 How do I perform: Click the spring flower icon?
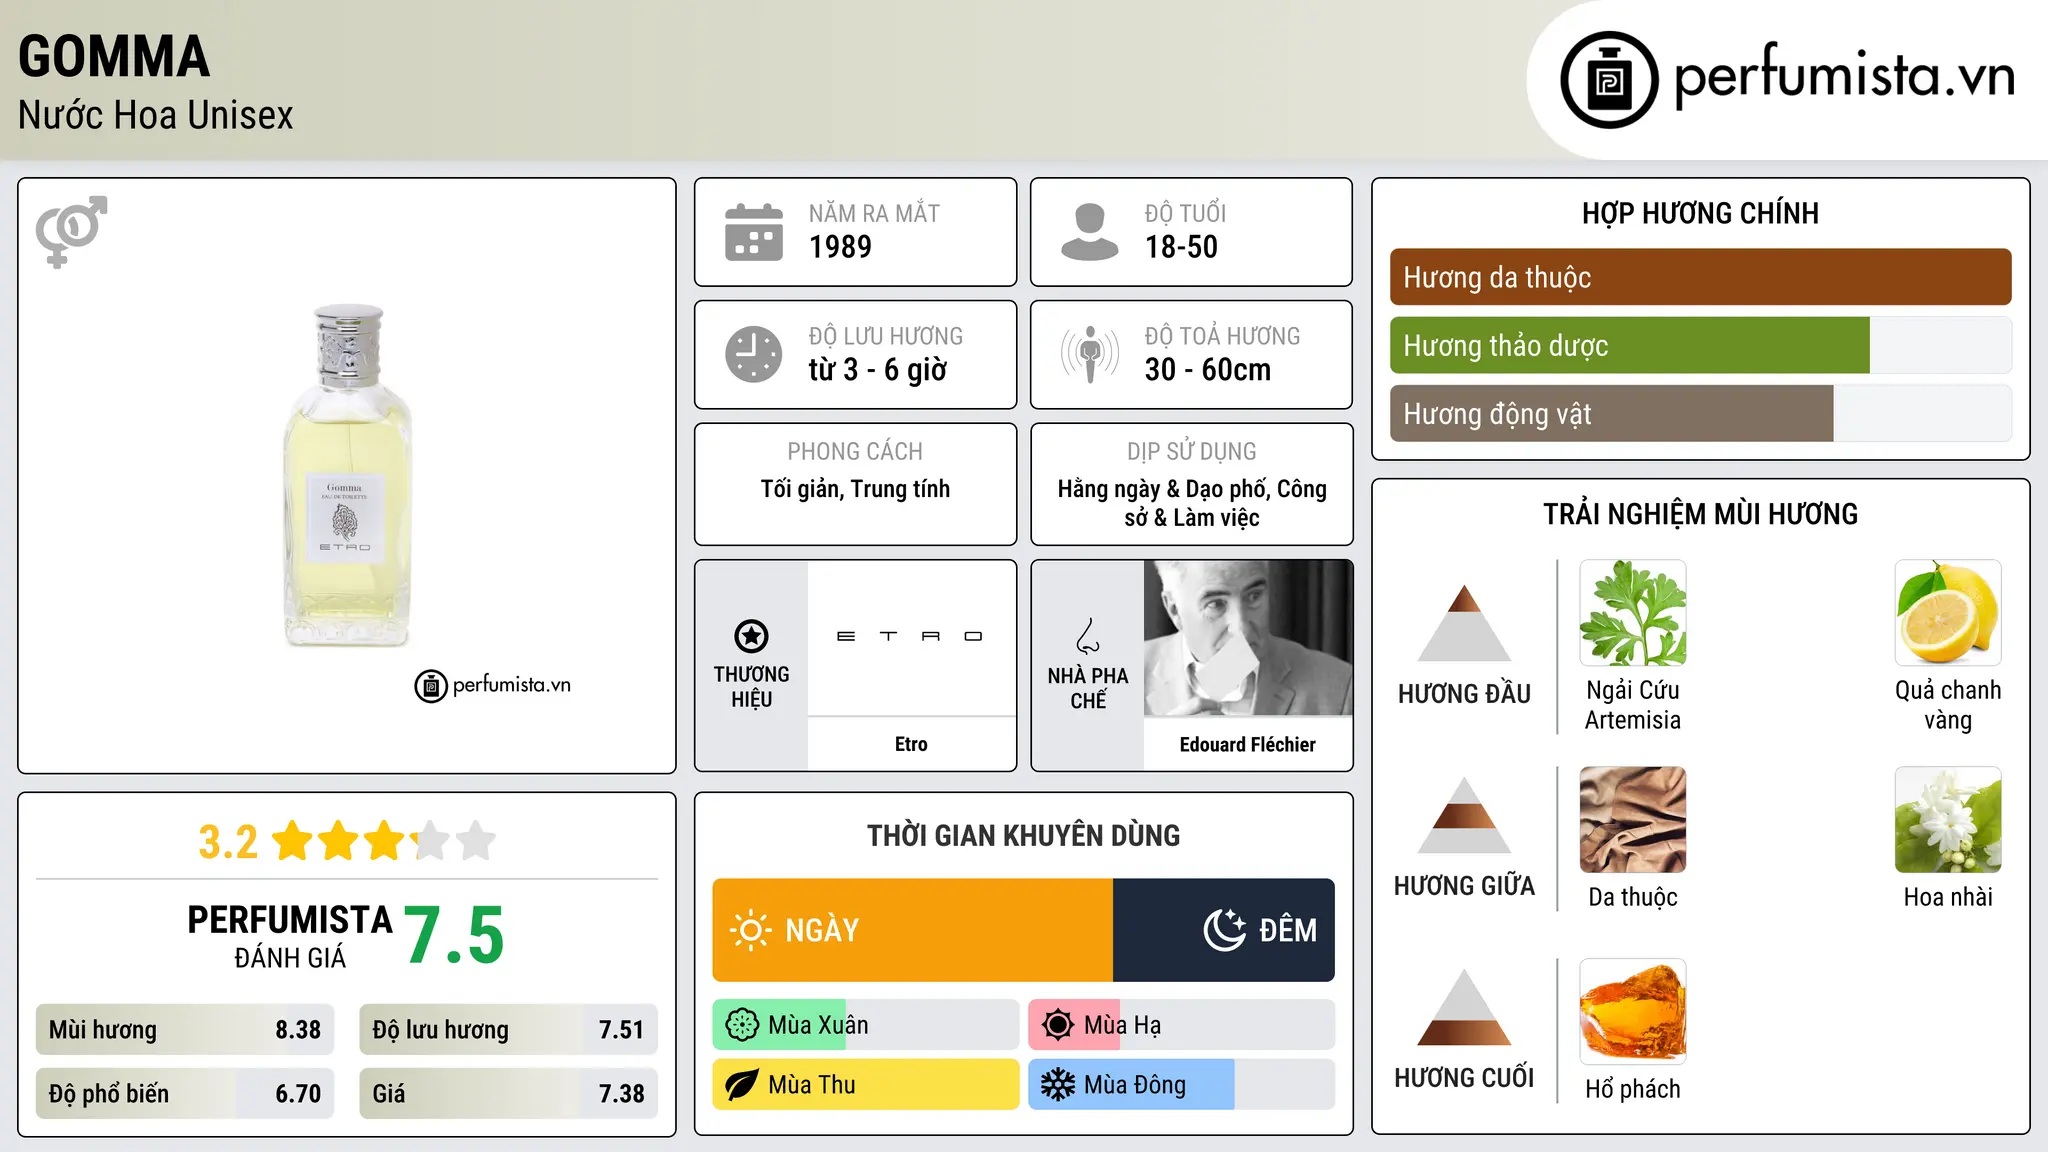(742, 1025)
